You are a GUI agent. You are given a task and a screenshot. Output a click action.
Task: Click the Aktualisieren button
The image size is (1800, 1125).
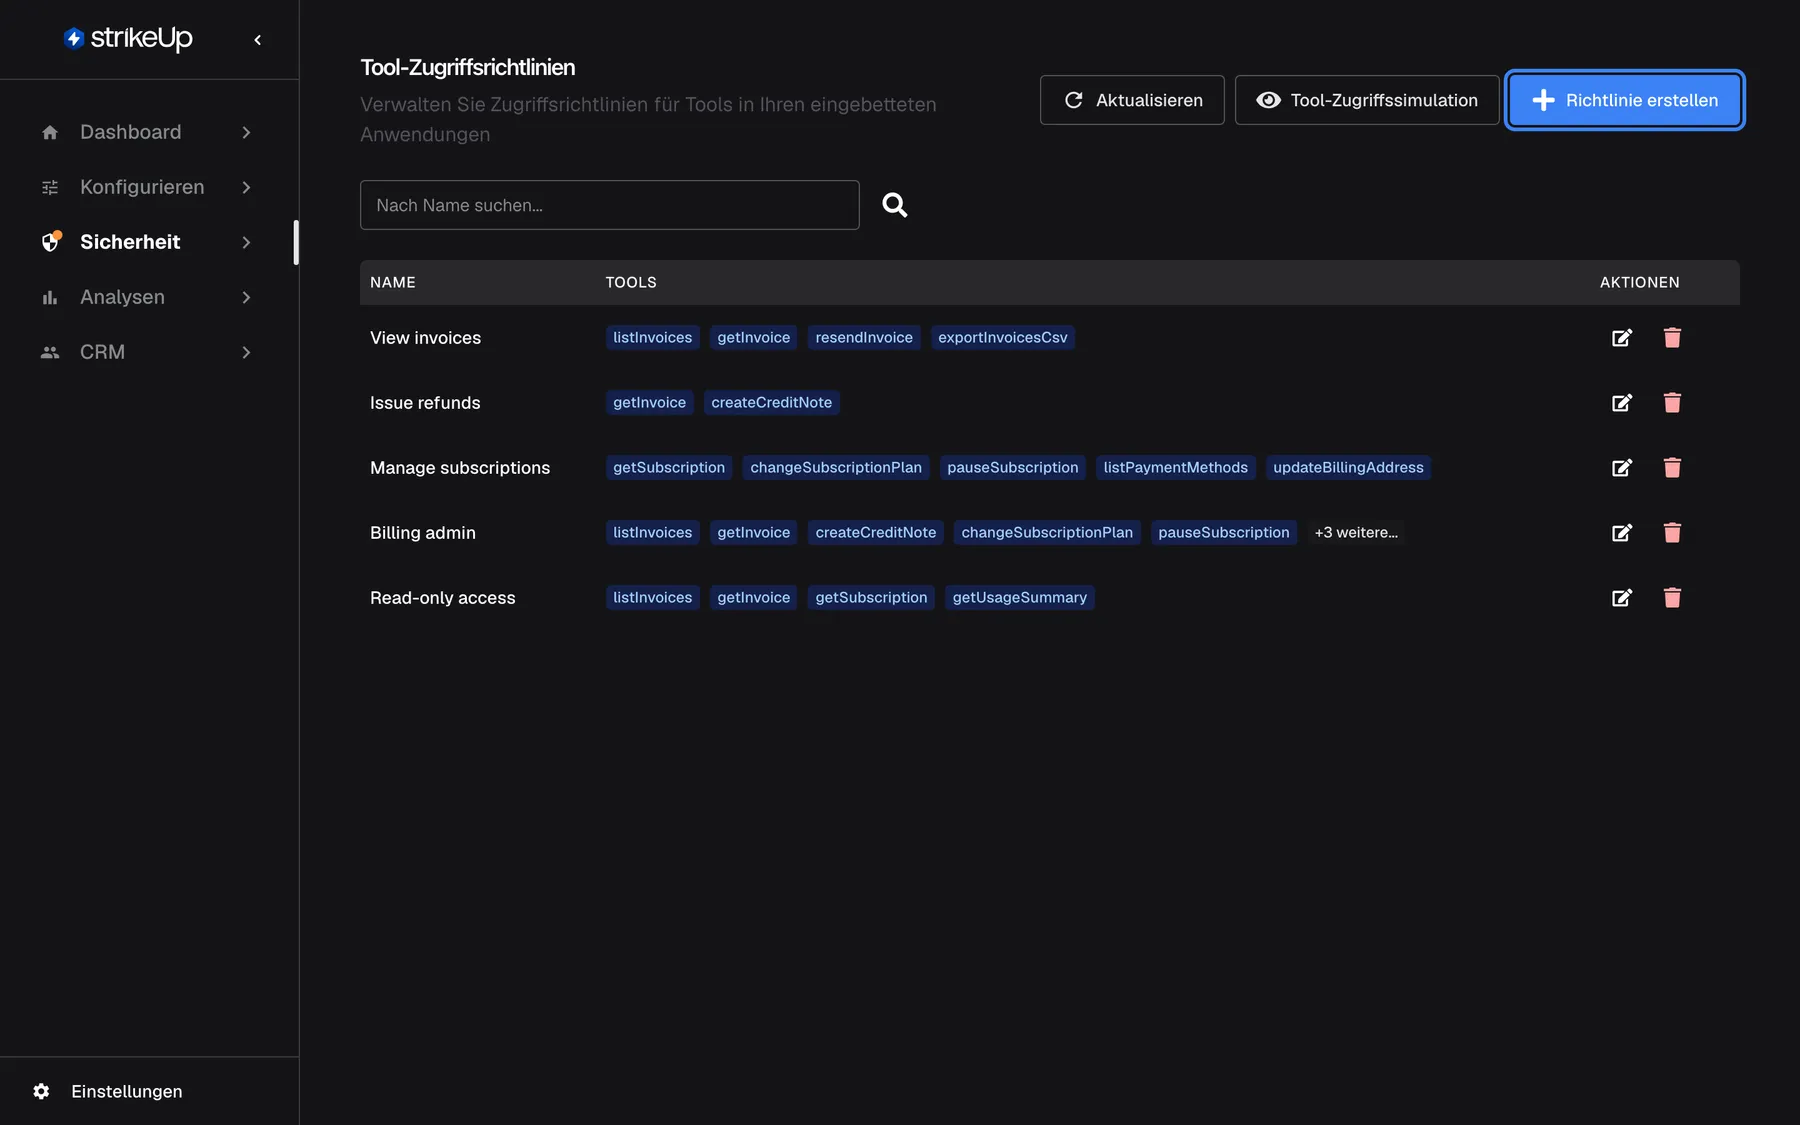tap(1132, 100)
